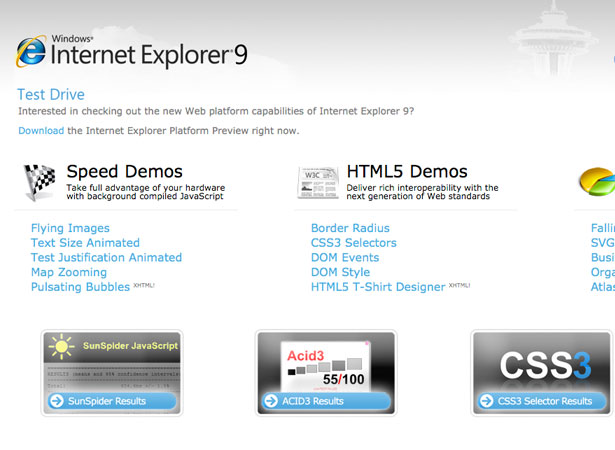Click the XHTML tag beside HTML5 T-Shirt Designer

pos(459,285)
